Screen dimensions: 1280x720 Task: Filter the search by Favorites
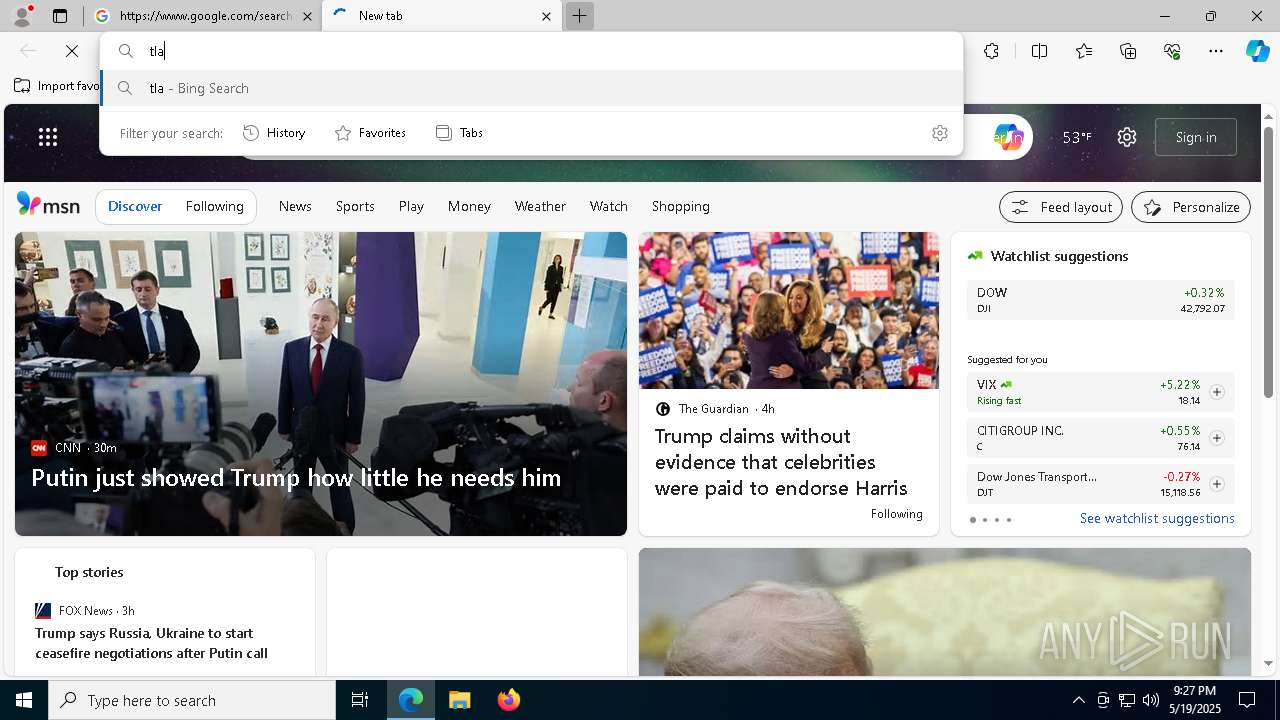point(370,133)
